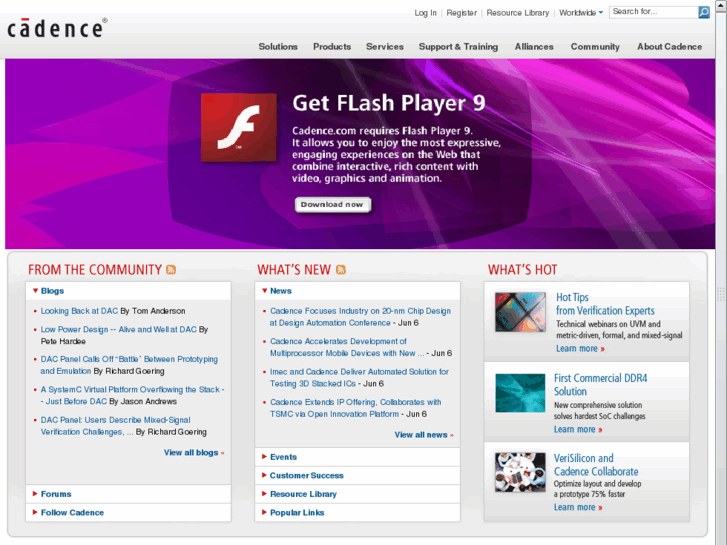The image size is (727, 545).
Task: Click the Hot Tips thumbnail image
Action: [x=520, y=312]
